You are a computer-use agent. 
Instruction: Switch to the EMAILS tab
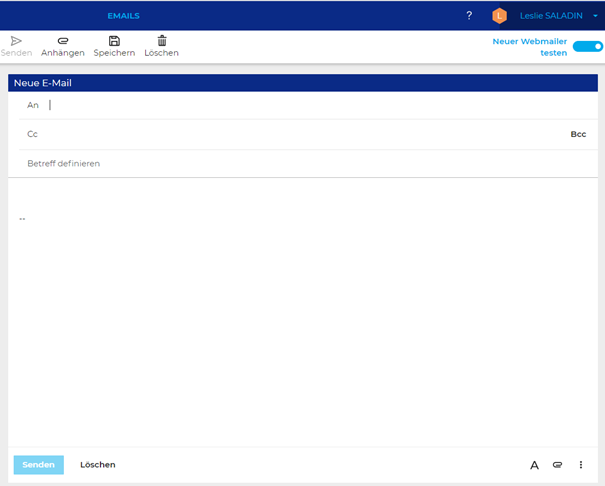click(123, 16)
